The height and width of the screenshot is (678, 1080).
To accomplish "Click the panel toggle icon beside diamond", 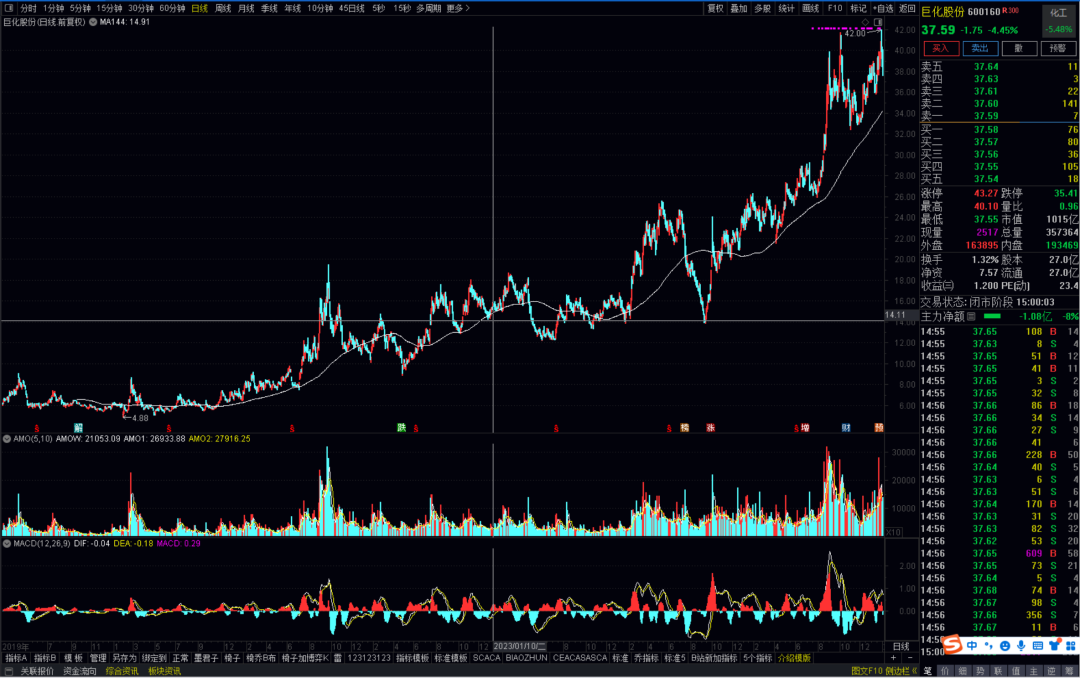I will [x=877, y=21].
